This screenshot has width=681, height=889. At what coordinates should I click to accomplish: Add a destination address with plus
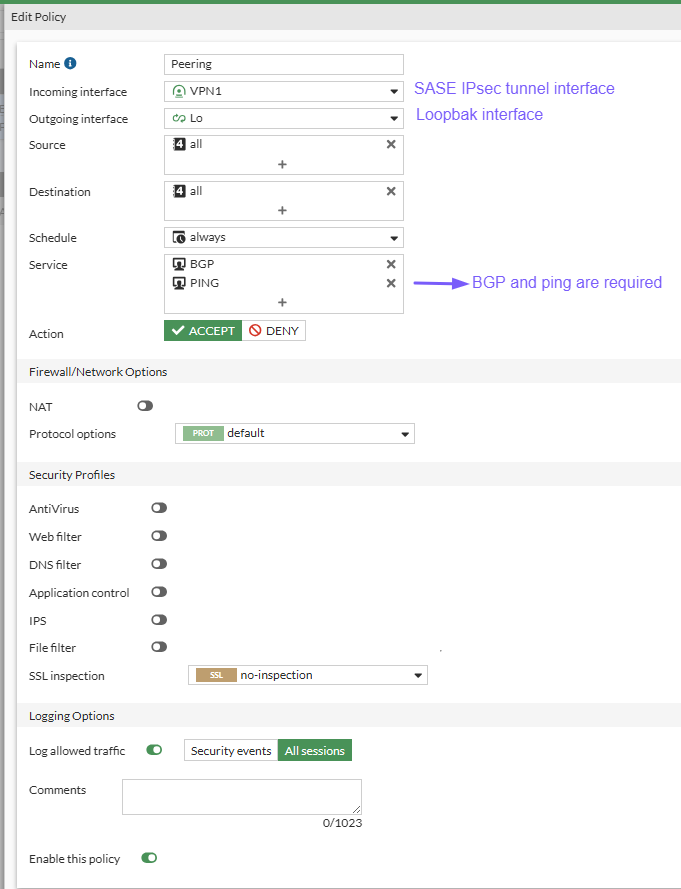(x=282, y=210)
